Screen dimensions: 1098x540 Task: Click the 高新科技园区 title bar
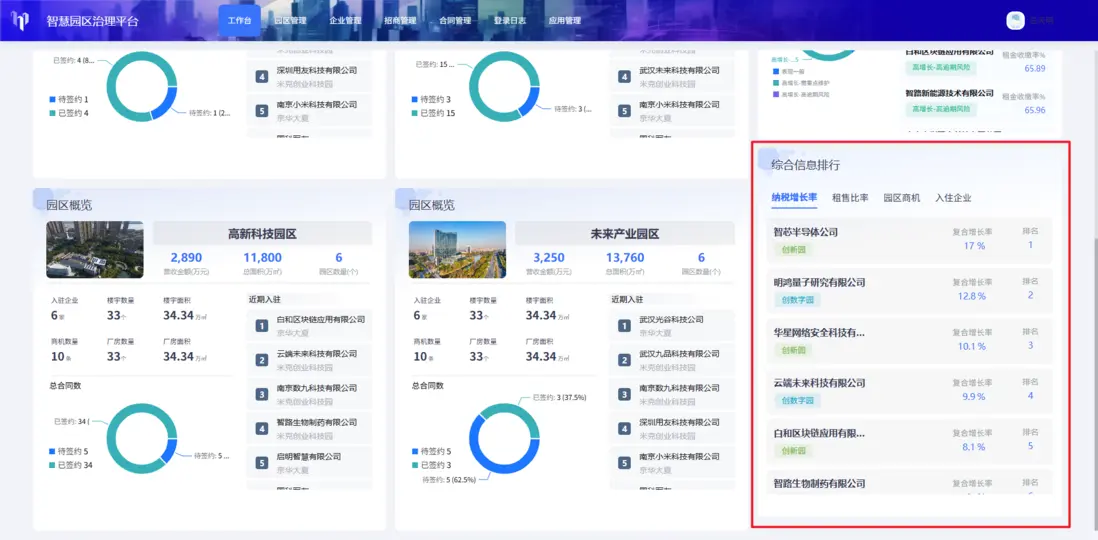tap(263, 233)
